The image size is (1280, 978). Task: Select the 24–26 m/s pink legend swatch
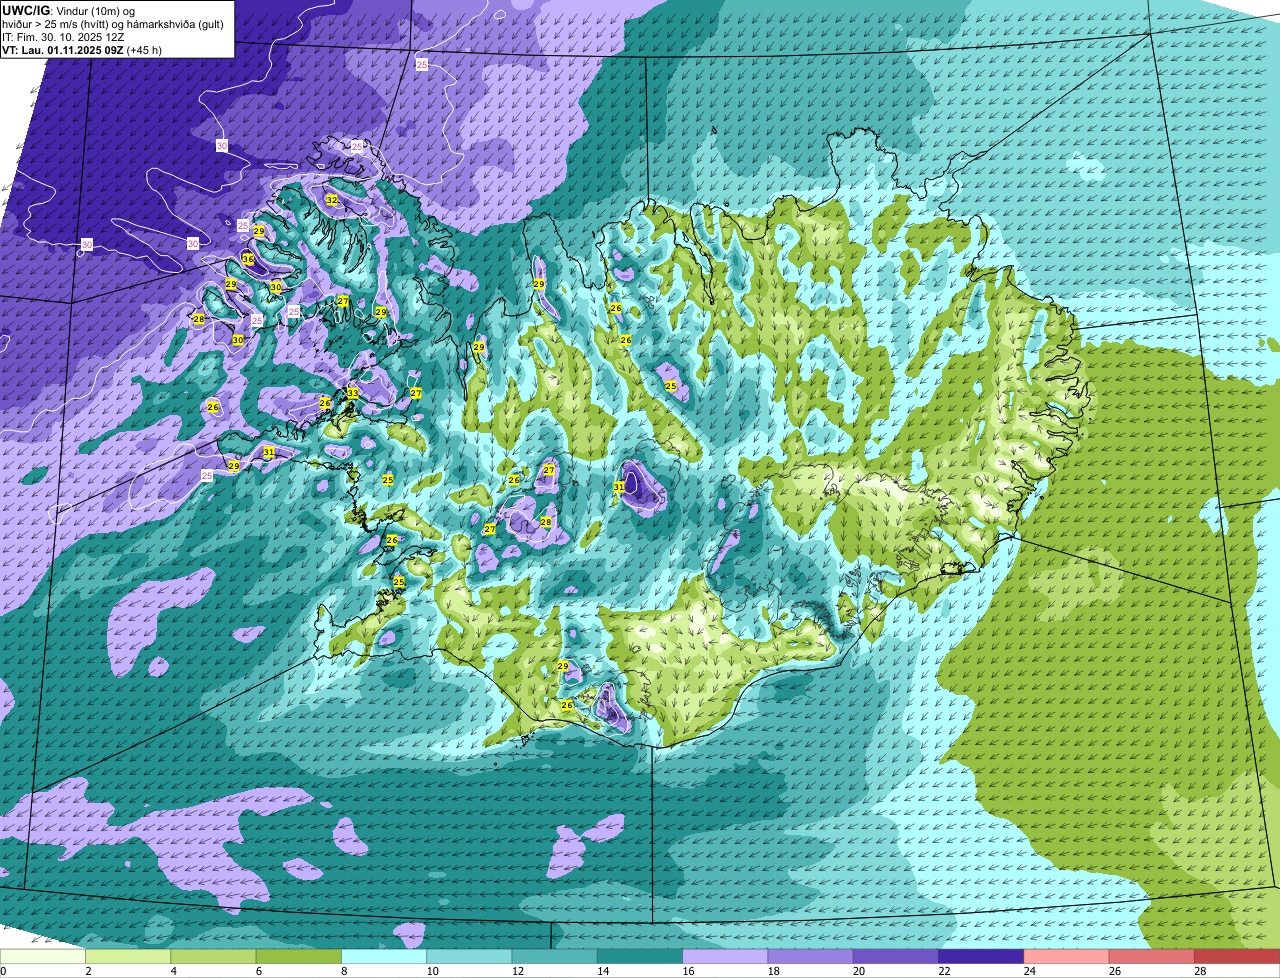tap(1067, 957)
